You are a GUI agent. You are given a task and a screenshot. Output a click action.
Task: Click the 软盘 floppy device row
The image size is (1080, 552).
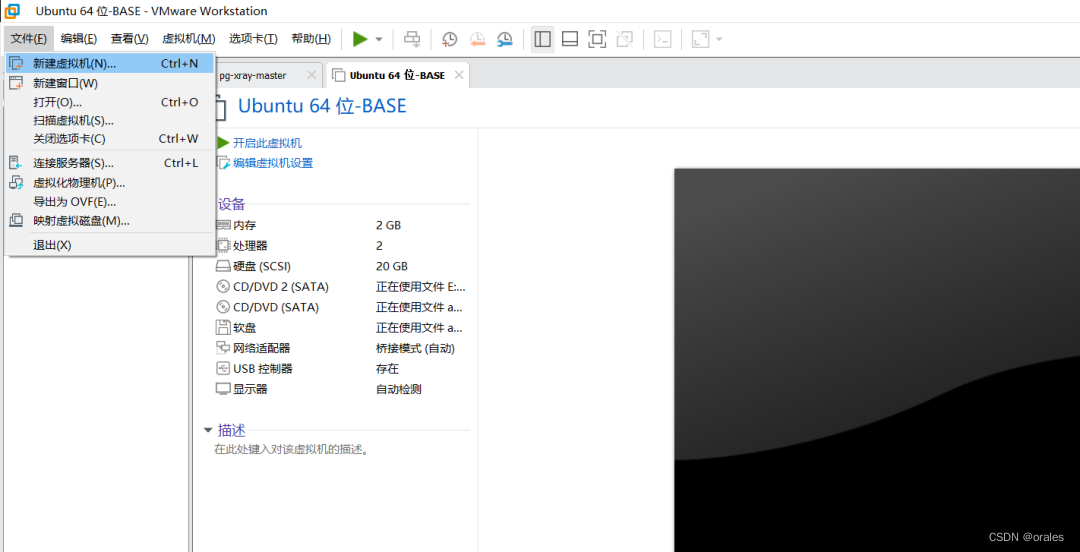click(x=342, y=328)
